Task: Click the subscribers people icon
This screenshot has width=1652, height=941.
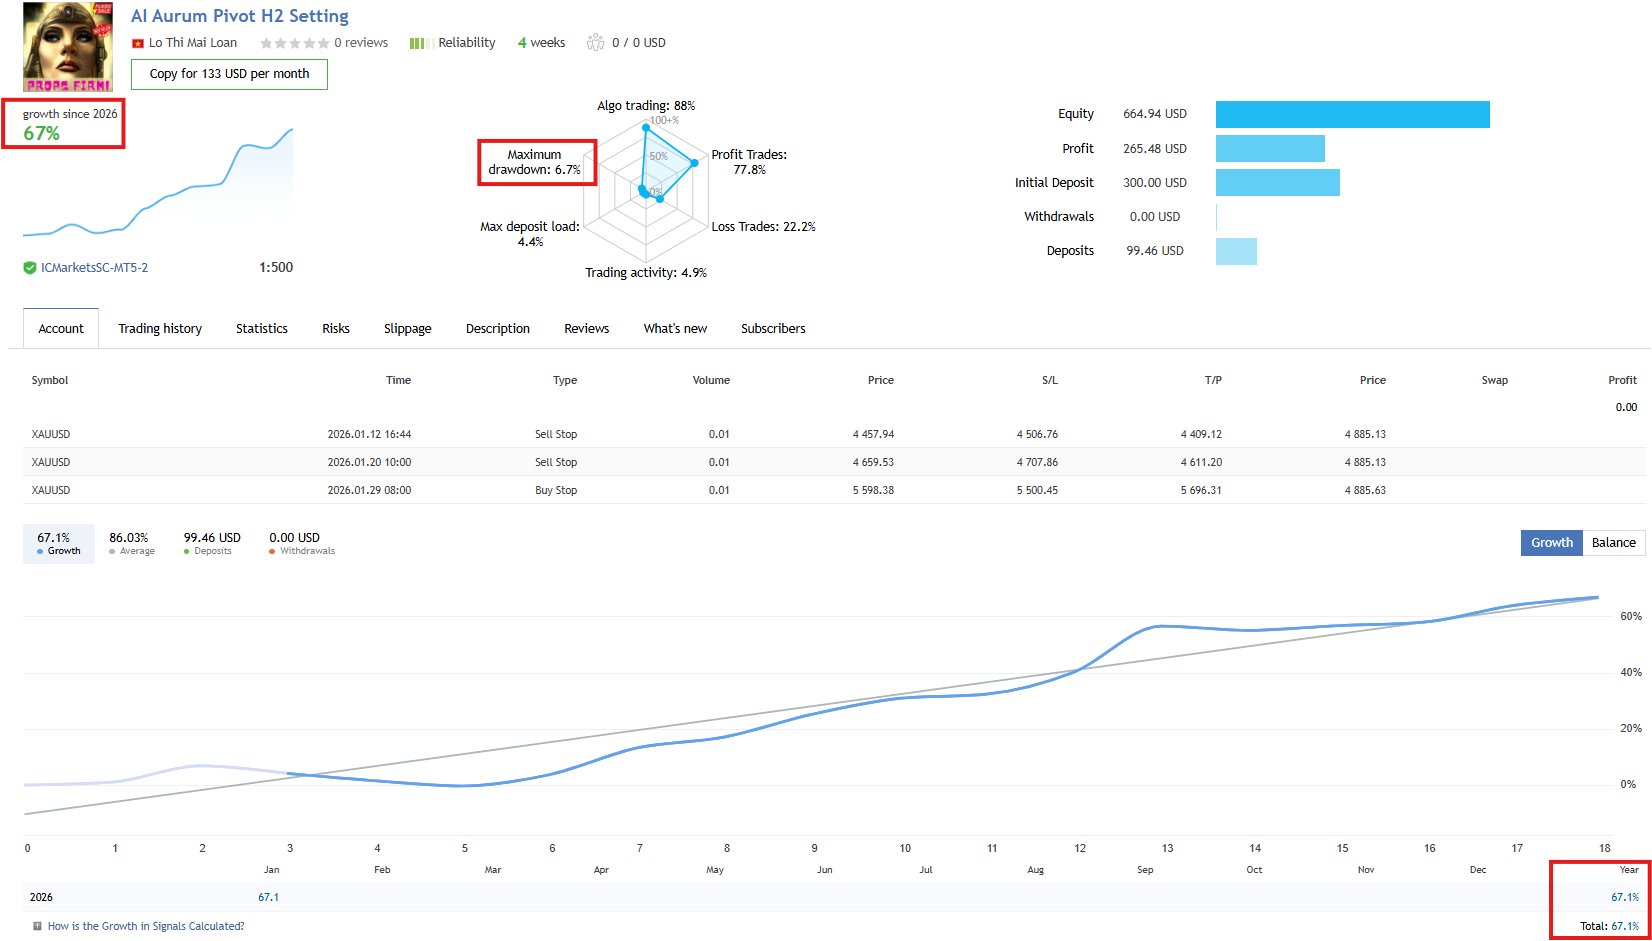Action: tap(596, 42)
